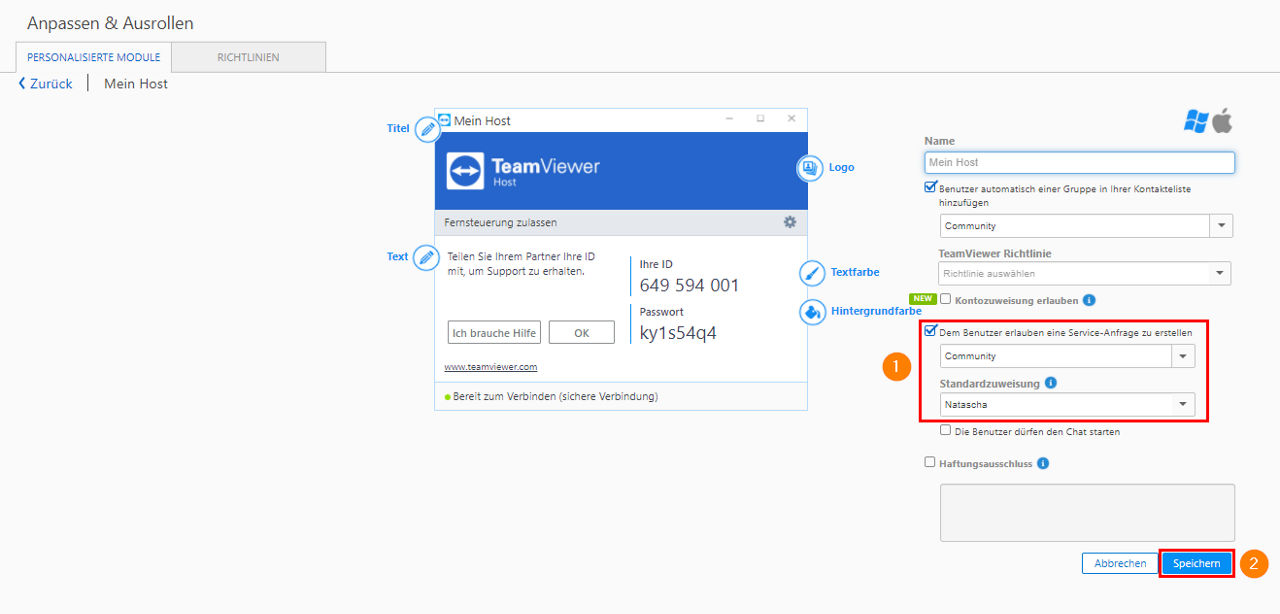Go back via the Zurück link
The height and width of the screenshot is (614, 1280).
(45, 84)
